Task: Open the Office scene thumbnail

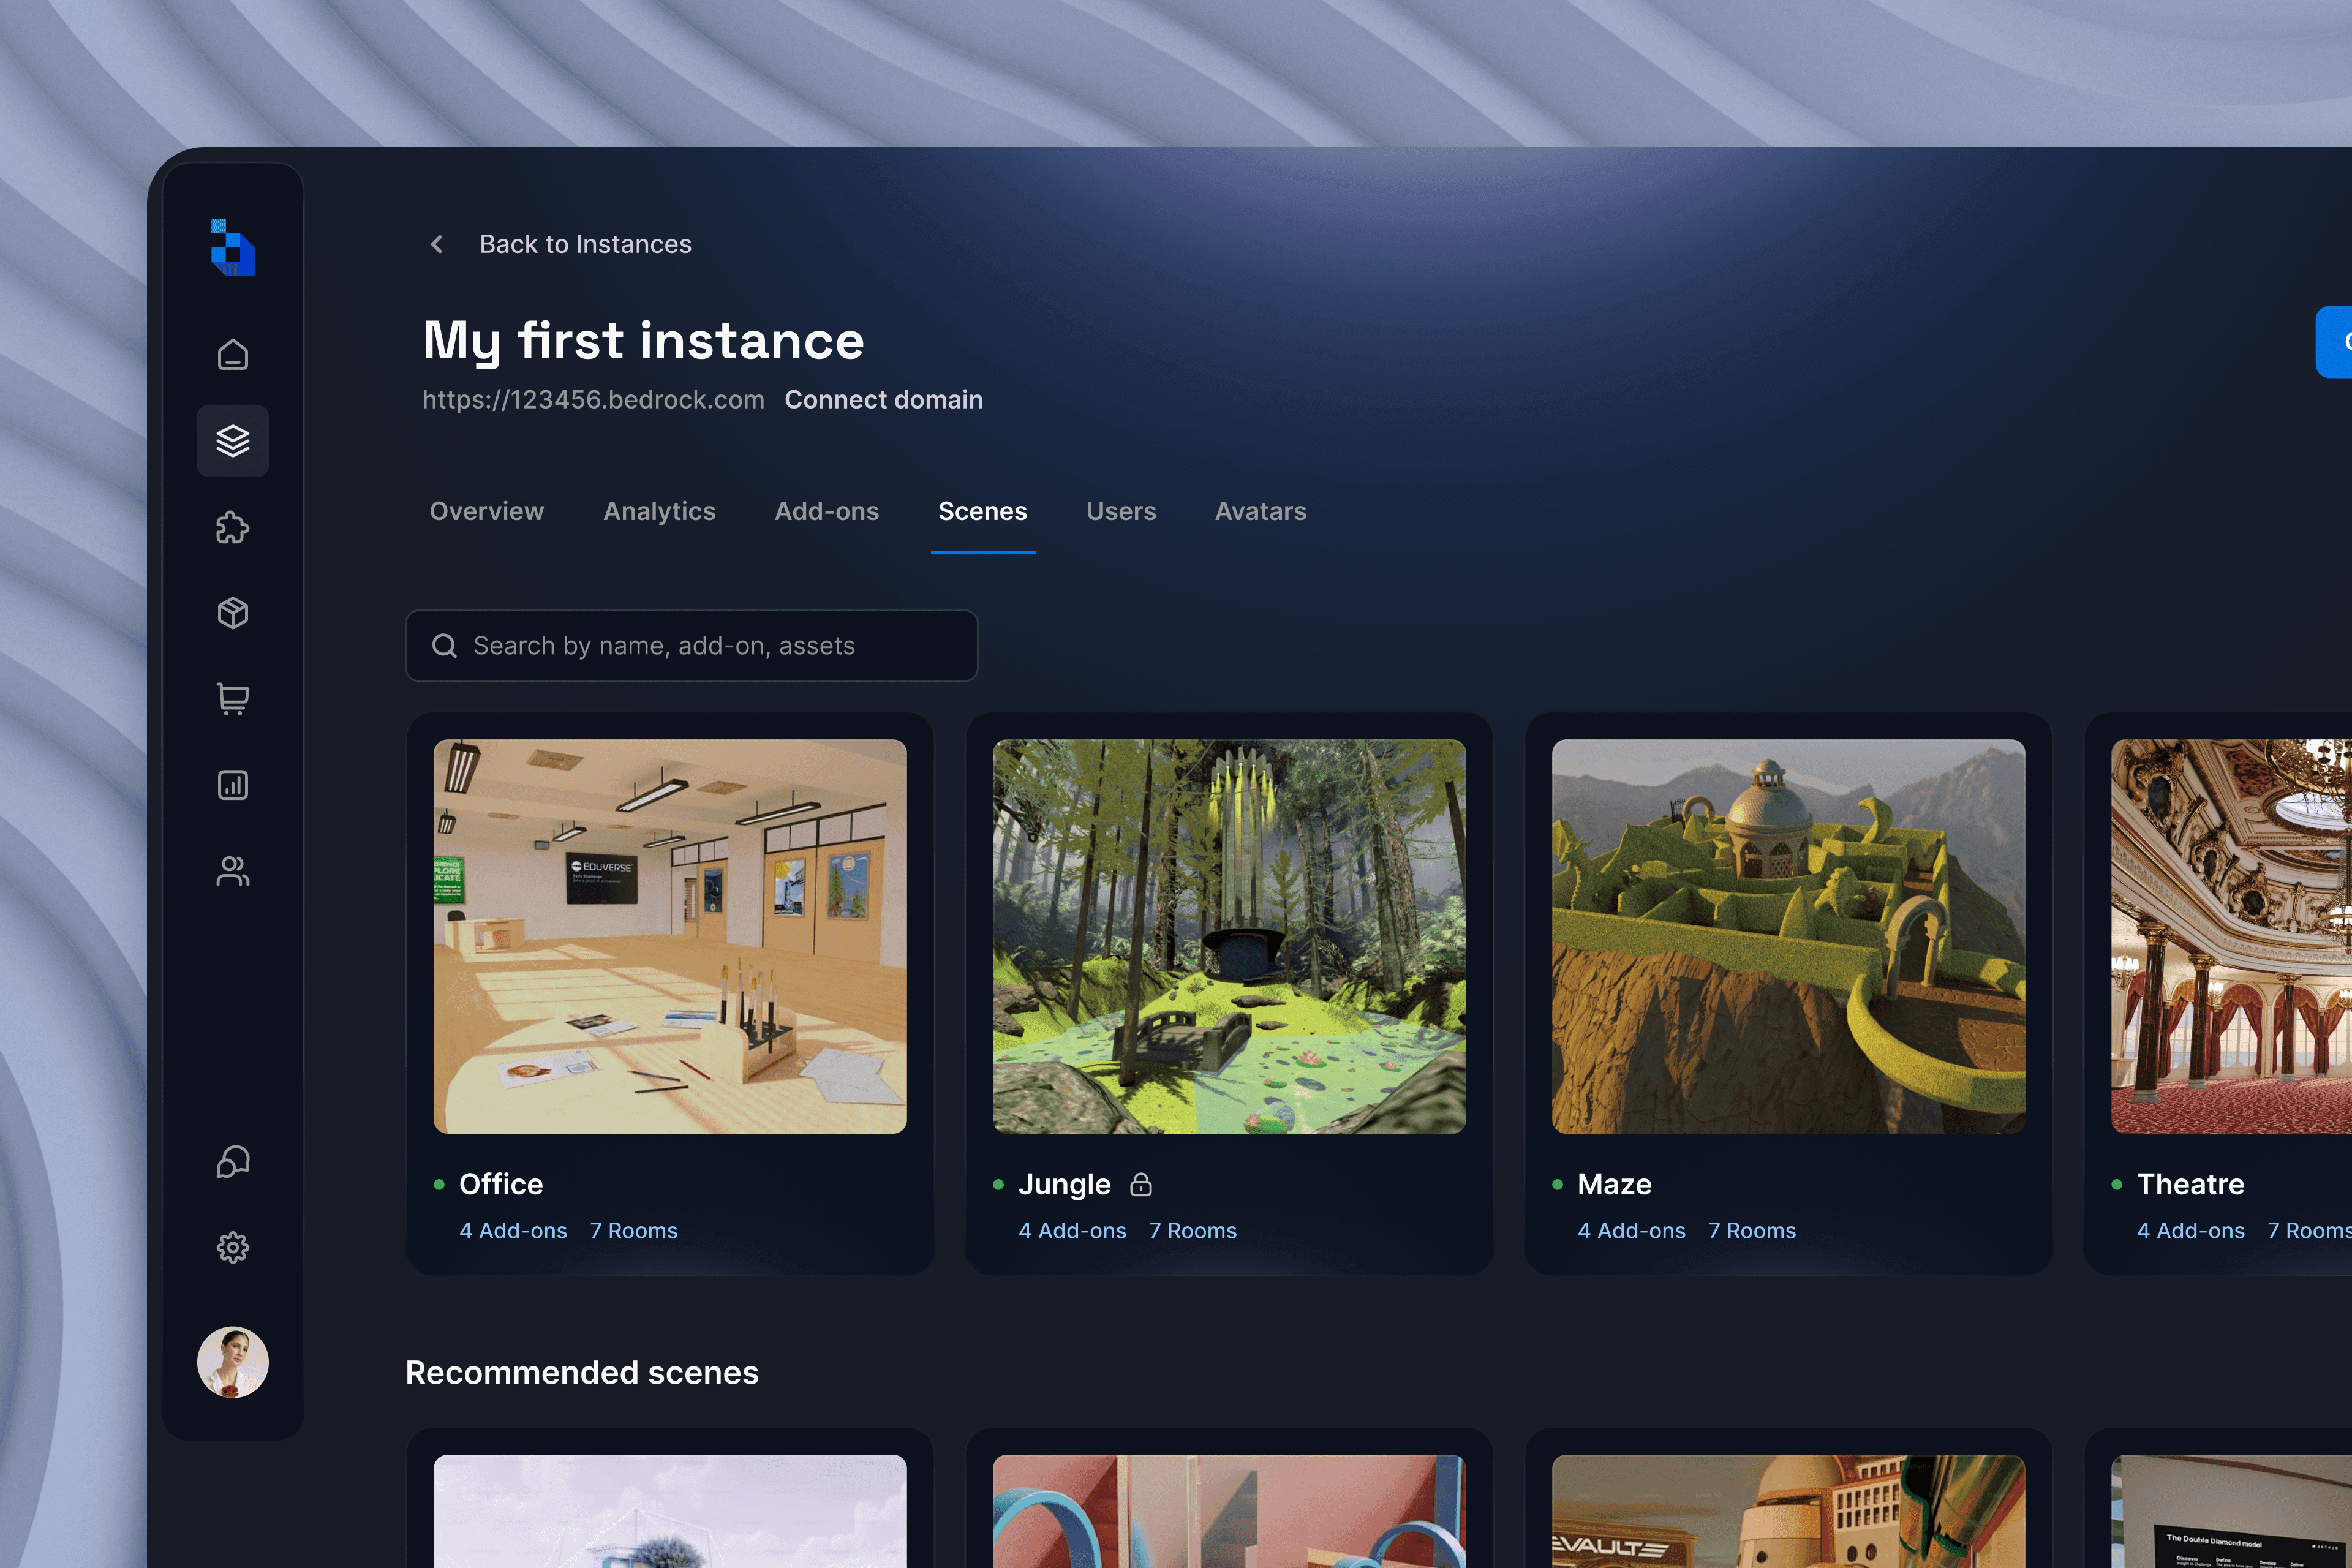Action: tap(670, 936)
